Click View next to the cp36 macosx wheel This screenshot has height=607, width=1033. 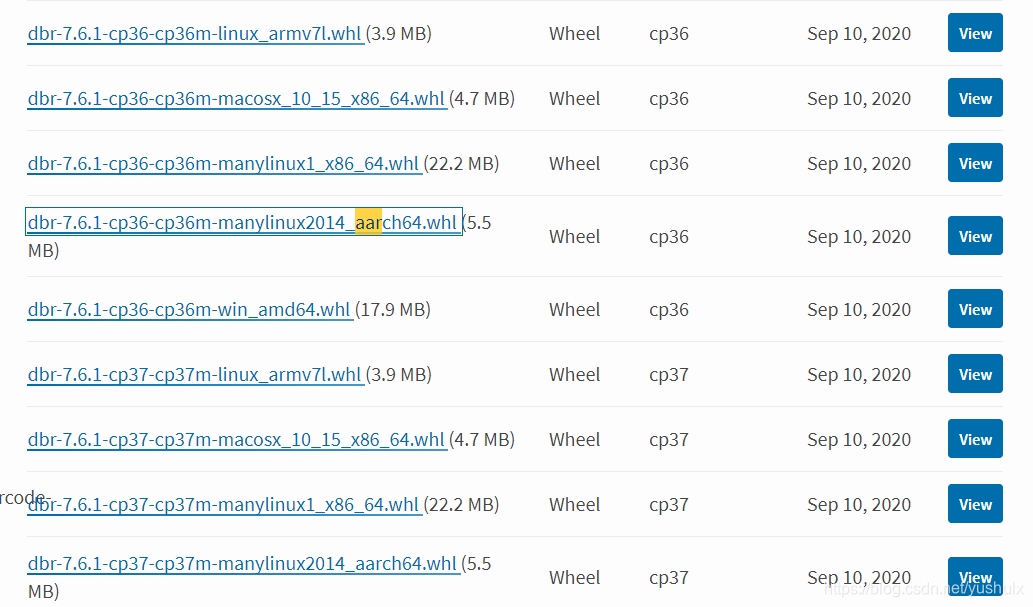[x=974, y=98]
